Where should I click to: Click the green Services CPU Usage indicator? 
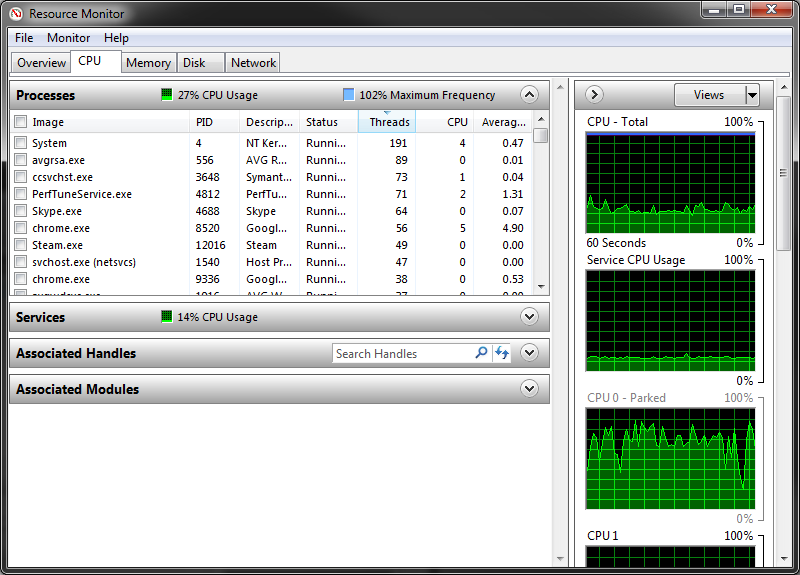click(167, 317)
